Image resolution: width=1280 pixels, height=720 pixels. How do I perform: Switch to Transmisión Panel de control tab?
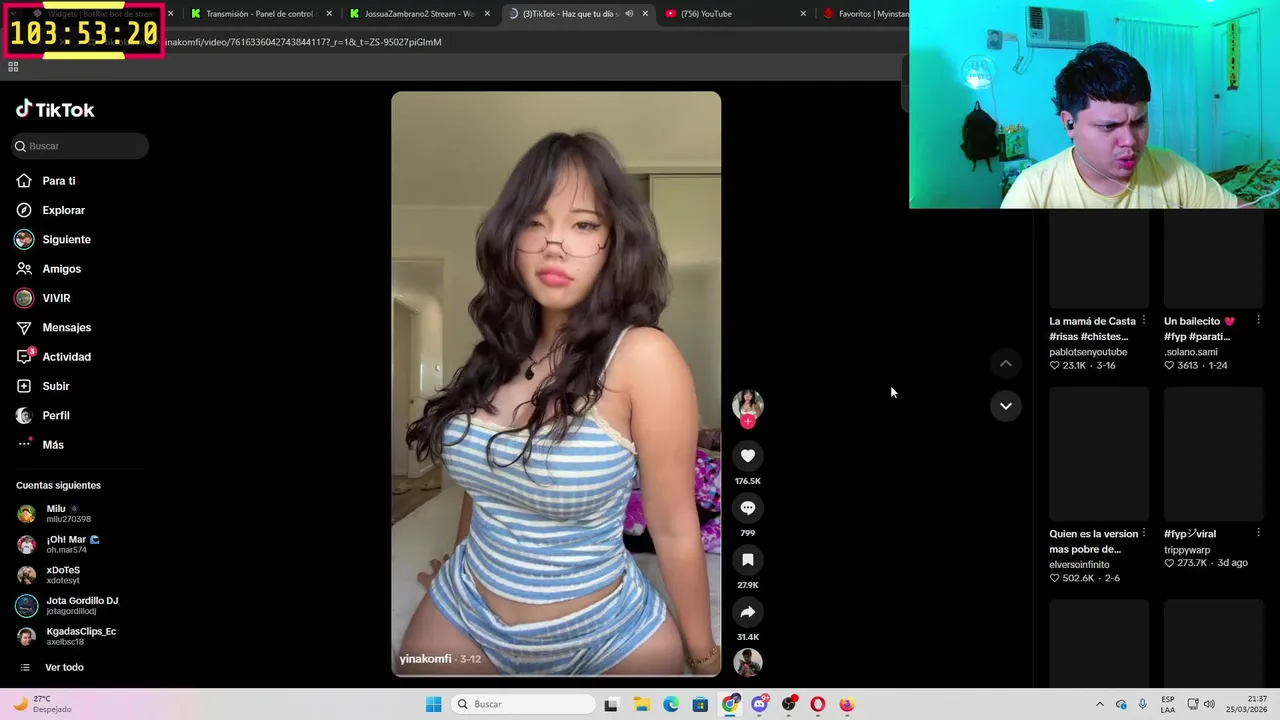260,14
